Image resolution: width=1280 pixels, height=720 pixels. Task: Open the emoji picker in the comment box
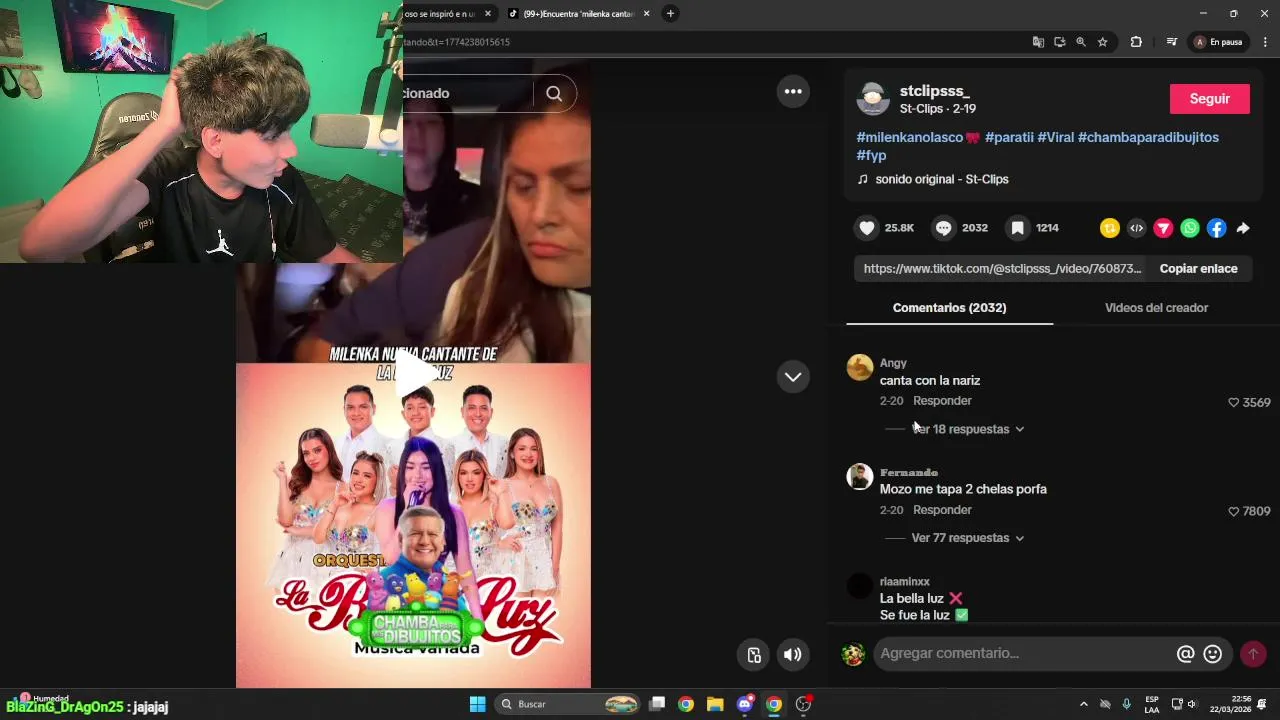coord(1213,654)
